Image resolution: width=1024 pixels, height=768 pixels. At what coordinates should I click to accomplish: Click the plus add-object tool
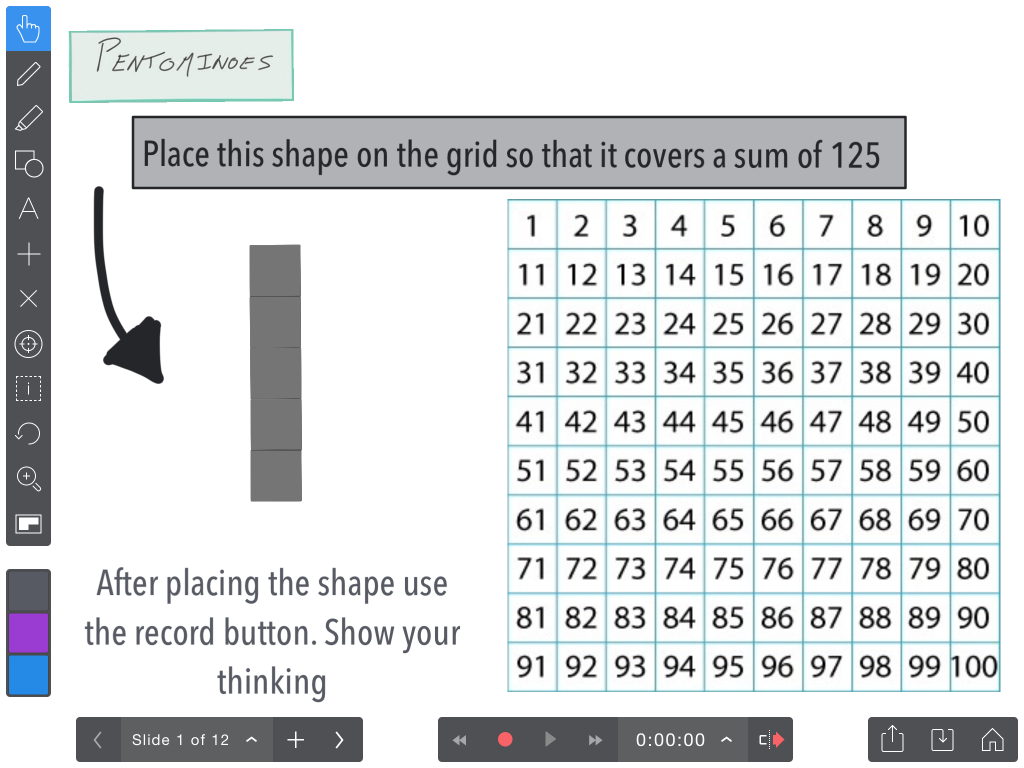[28, 253]
